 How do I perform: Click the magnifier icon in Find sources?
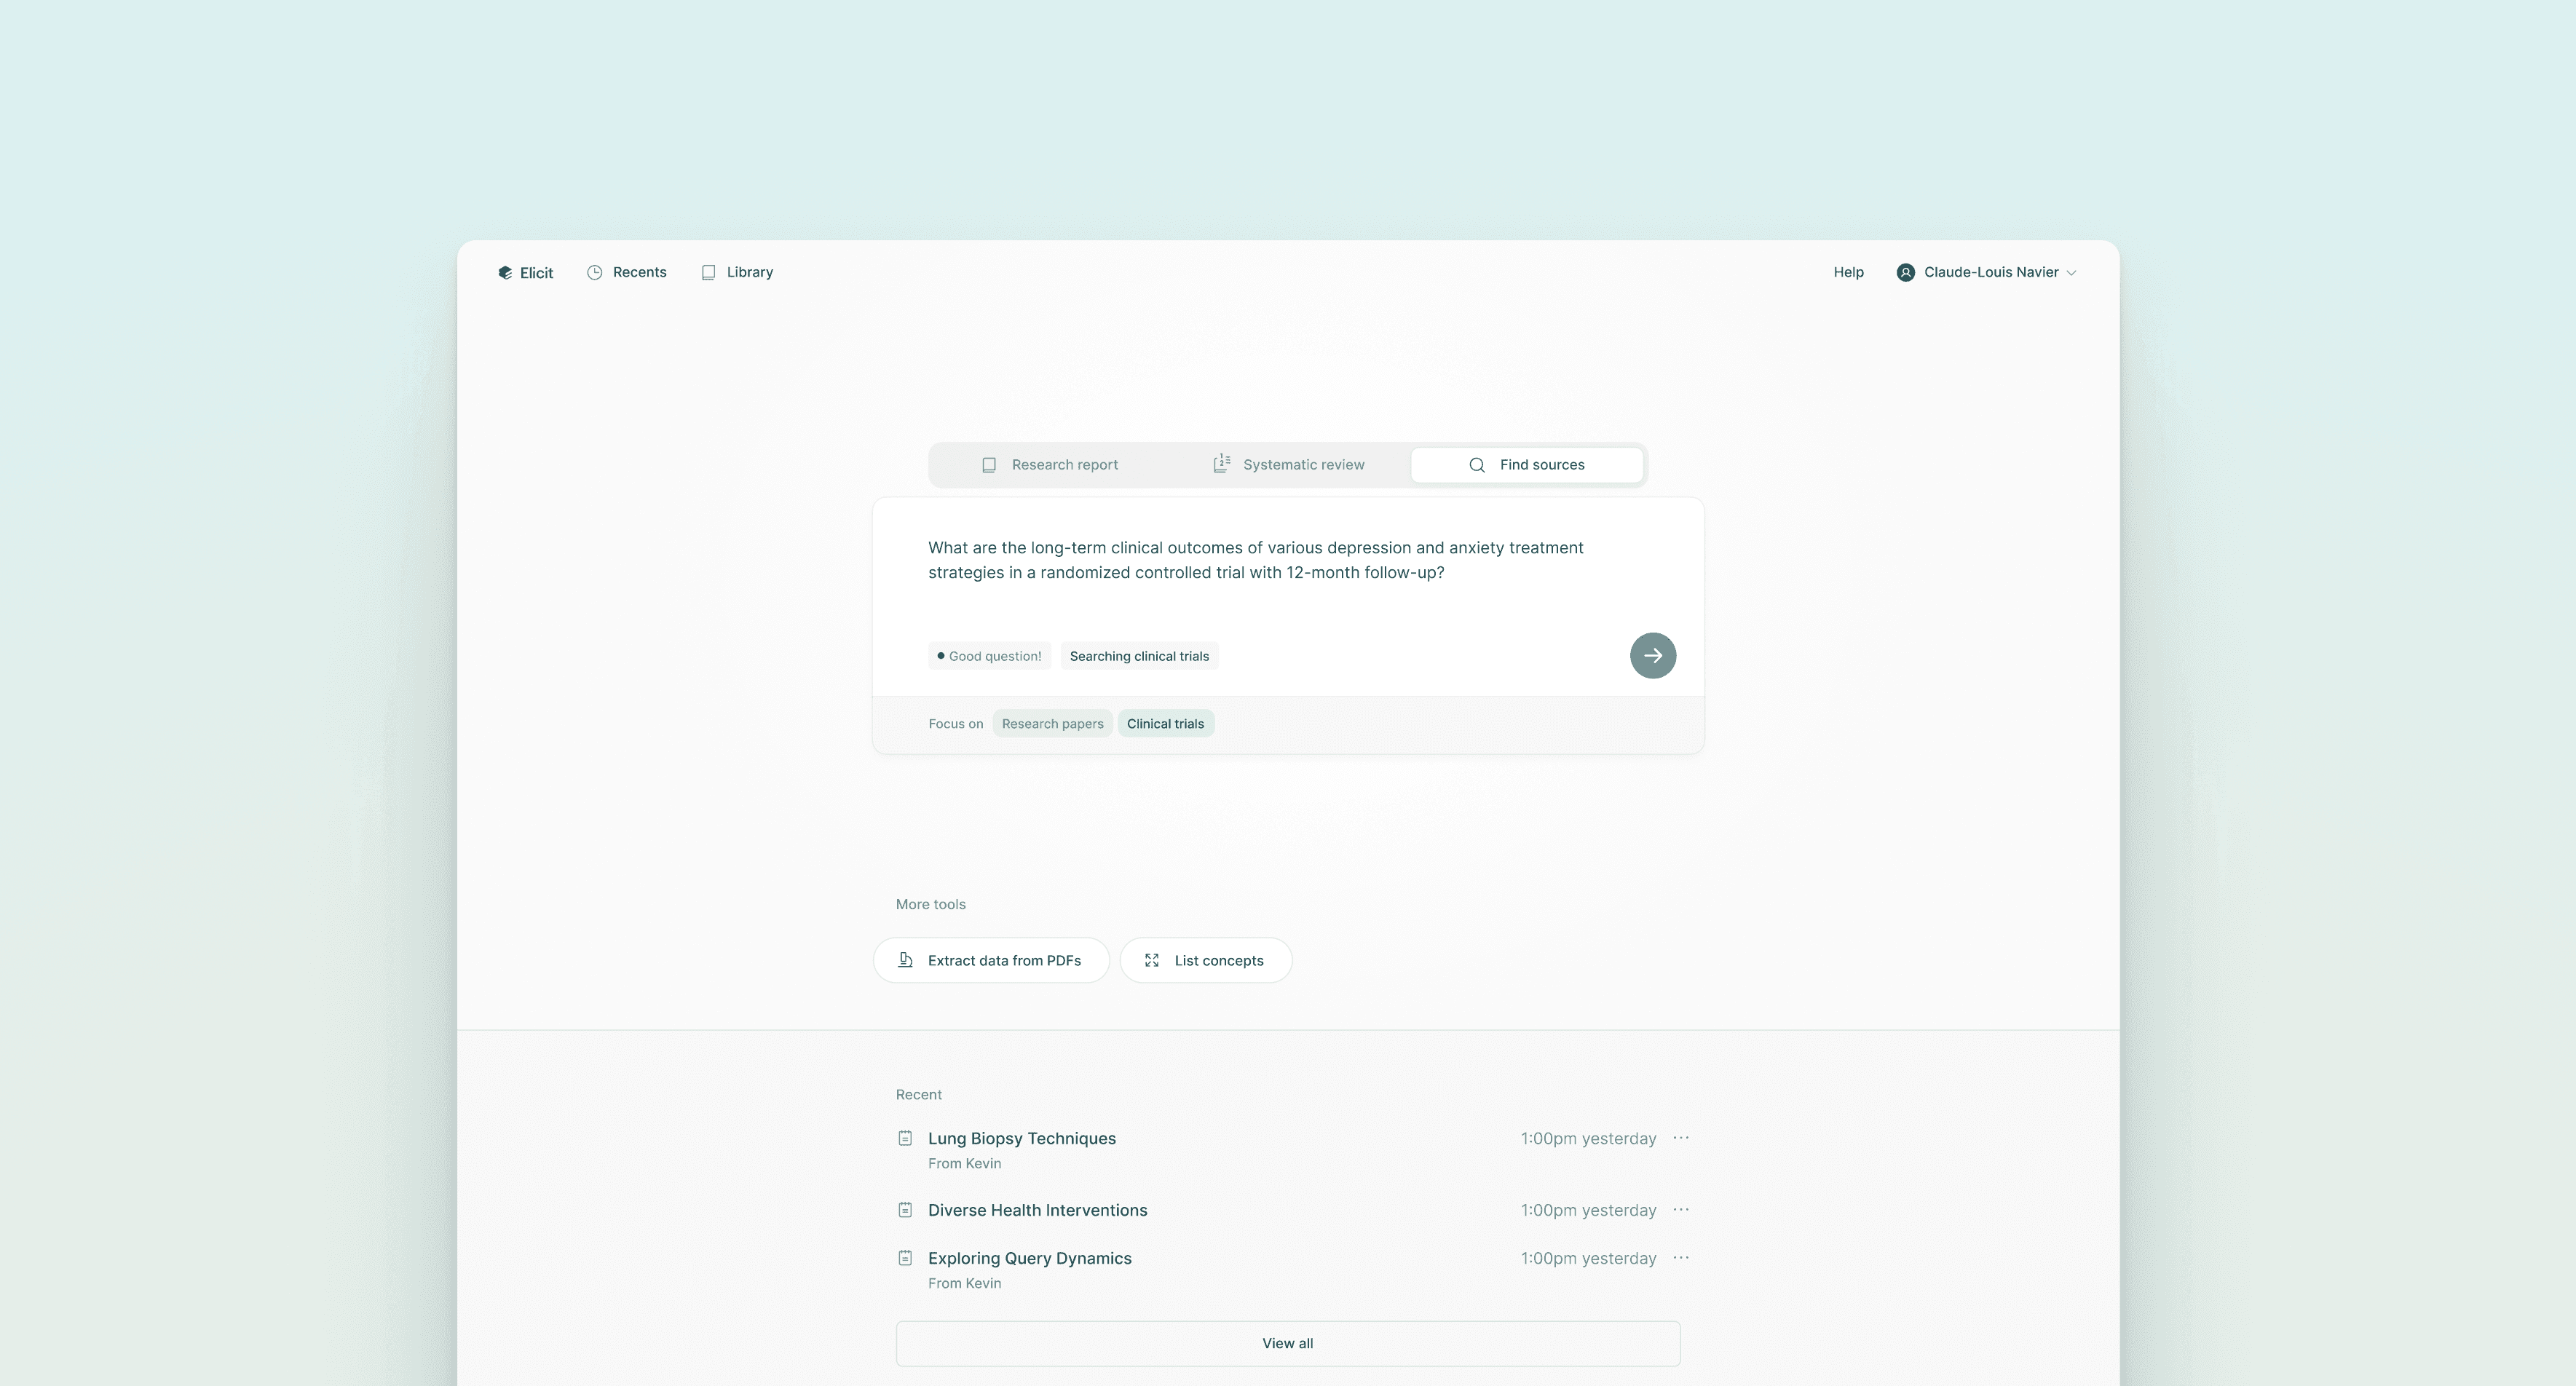(1477, 465)
